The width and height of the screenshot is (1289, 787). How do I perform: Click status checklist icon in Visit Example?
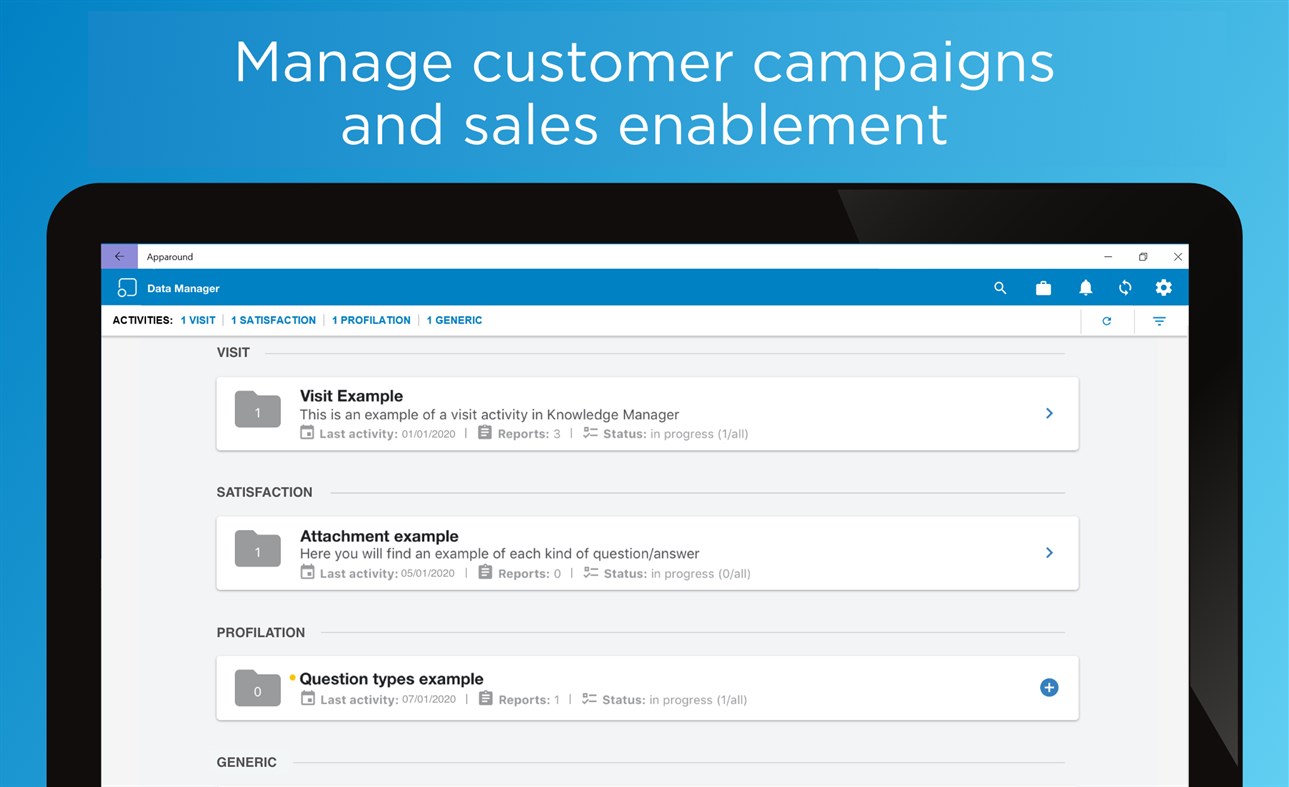click(590, 433)
